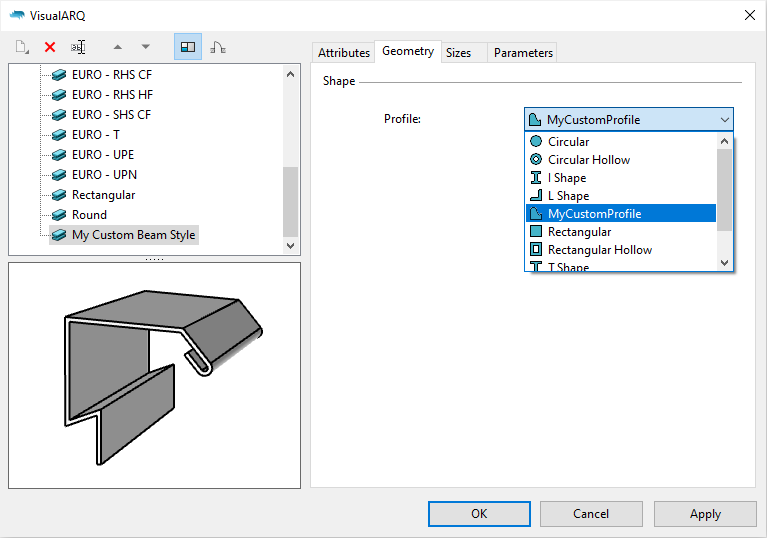Viewport: 767px width, 538px height.
Task: Choose MyCustomProfile highlighted list entry
Action: (x=621, y=214)
